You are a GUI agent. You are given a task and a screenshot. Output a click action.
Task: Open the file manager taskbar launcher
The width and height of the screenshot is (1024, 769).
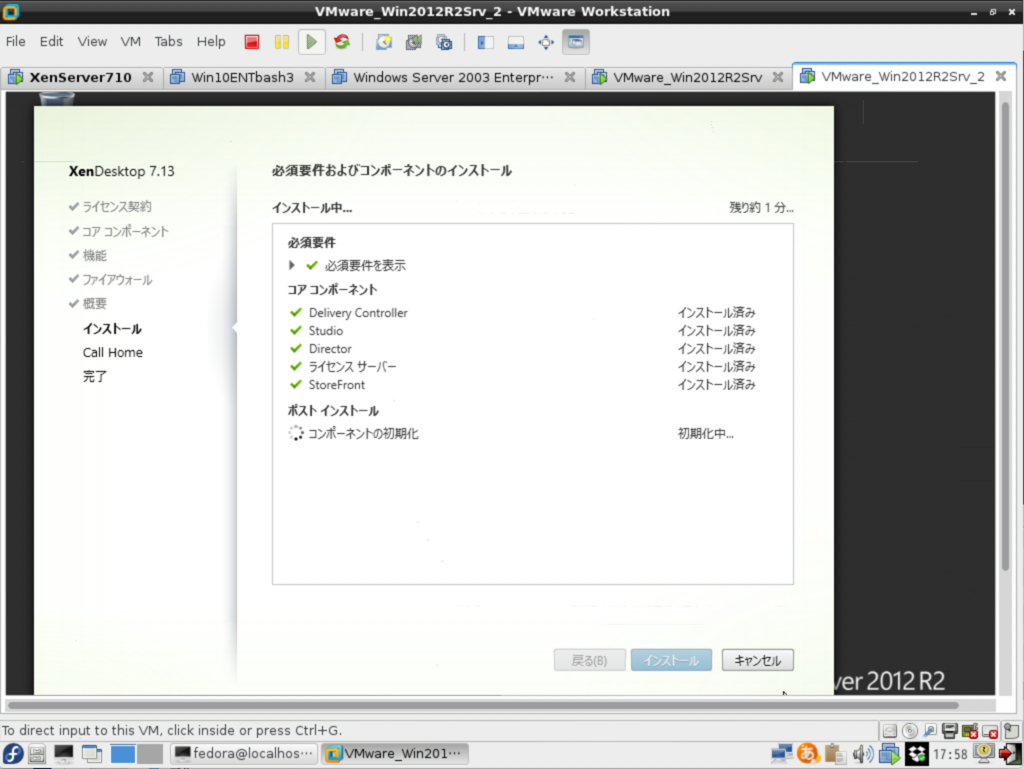[37, 754]
